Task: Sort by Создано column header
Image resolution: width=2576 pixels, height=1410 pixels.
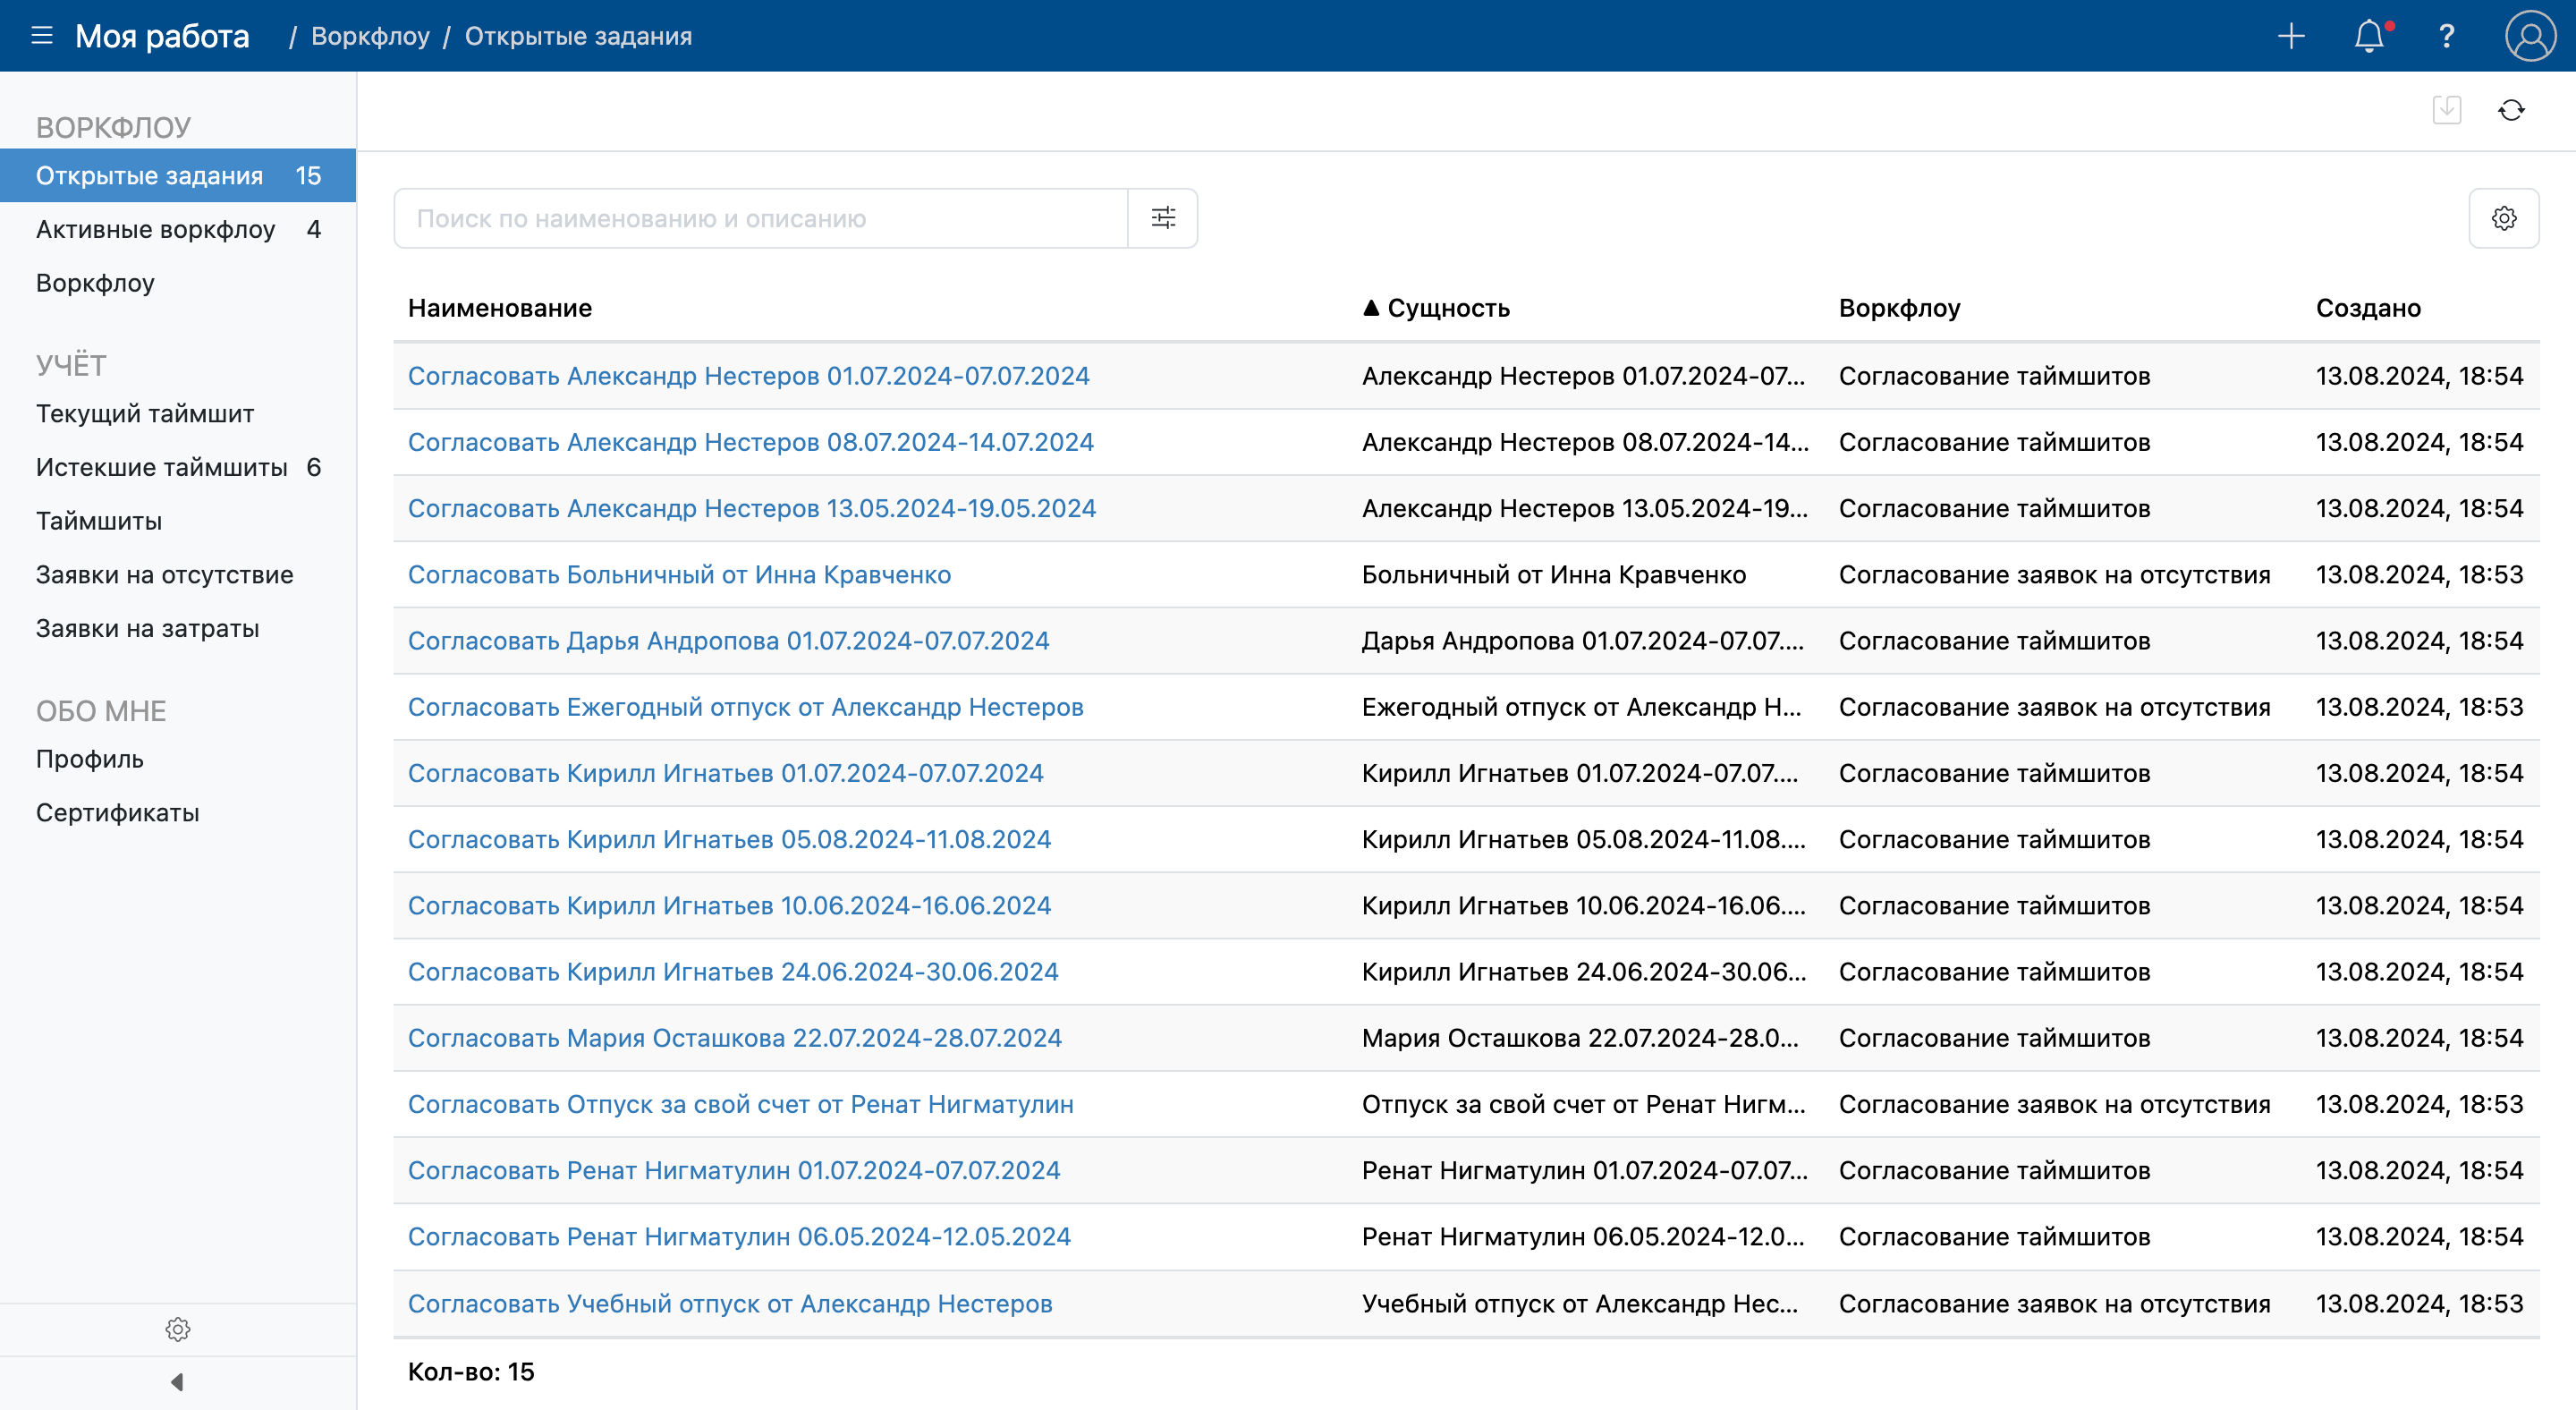Action: [2368, 308]
